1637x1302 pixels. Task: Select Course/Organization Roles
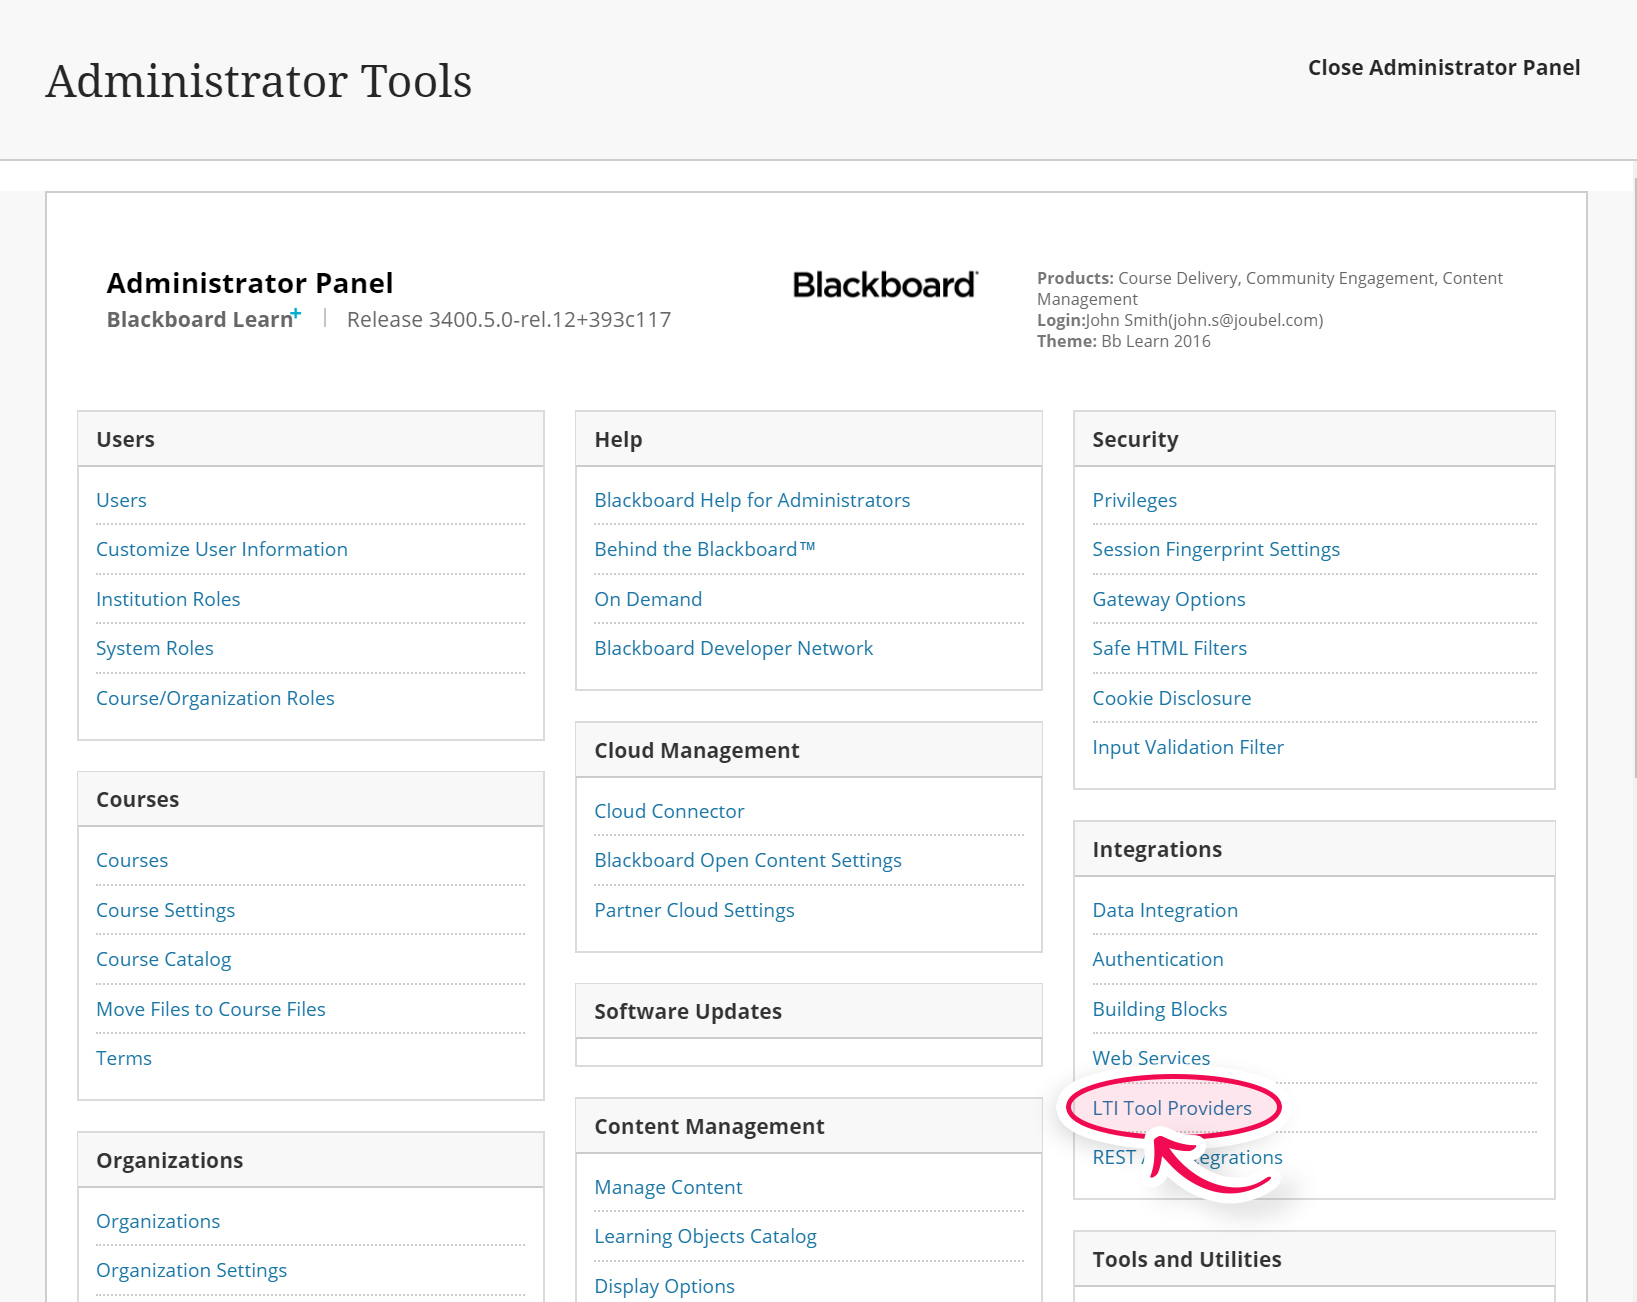[x=215, y=698]
